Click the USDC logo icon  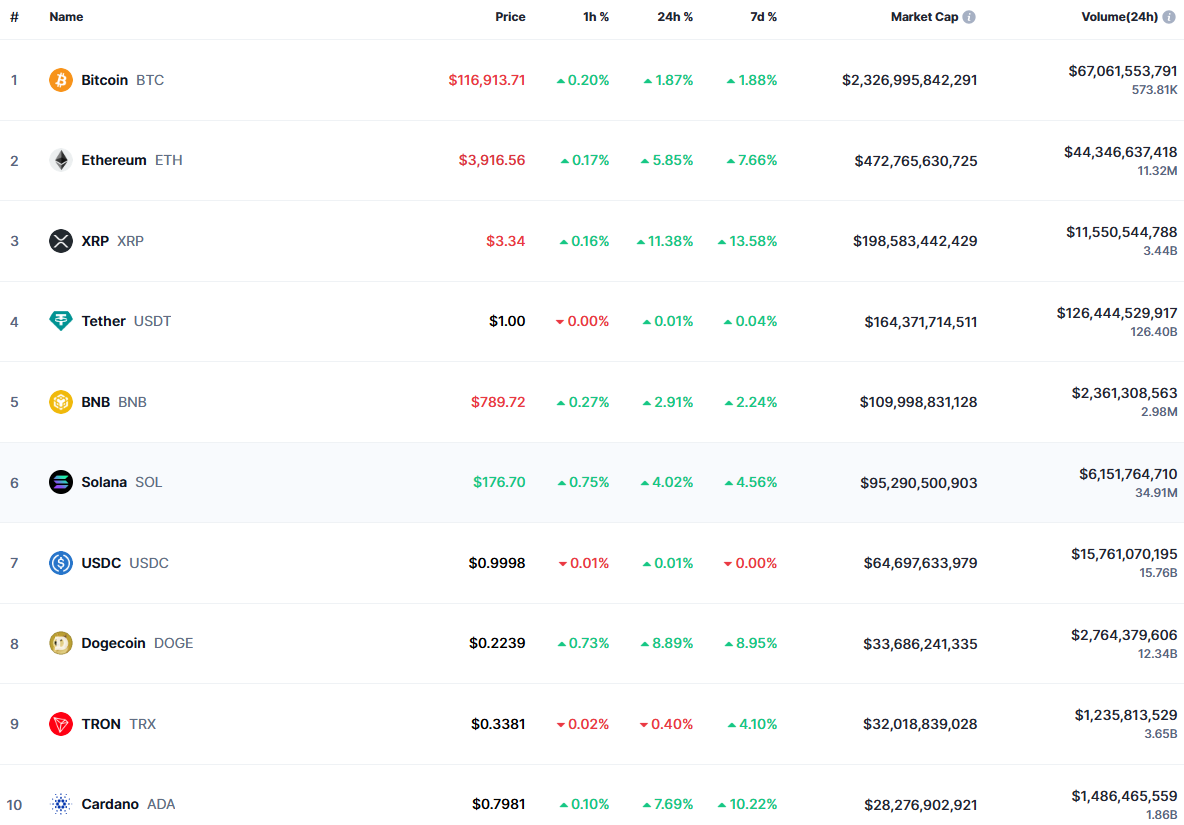(x=60, y=563)
